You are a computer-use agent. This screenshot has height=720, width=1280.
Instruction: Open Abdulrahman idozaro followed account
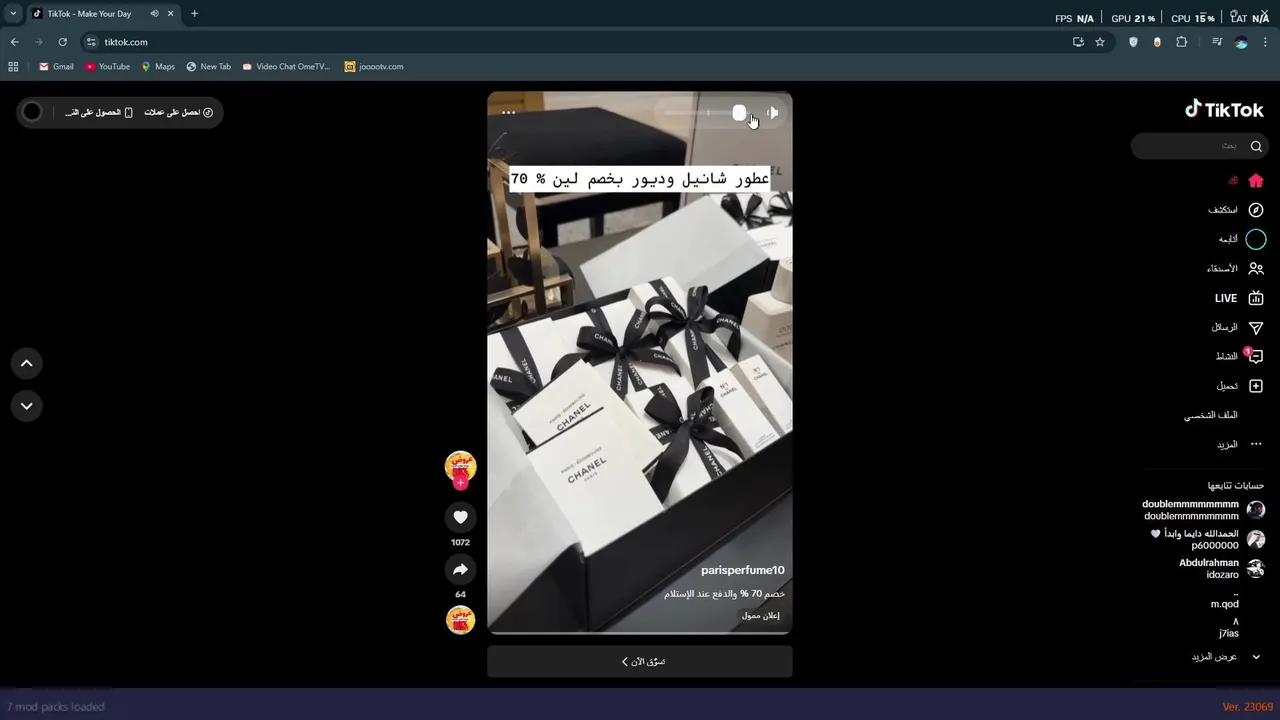[1221, 569]
